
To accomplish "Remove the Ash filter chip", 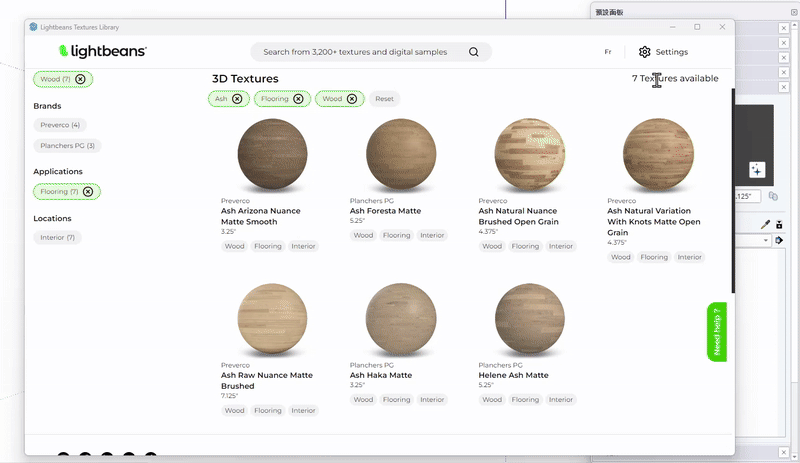I will click(x=237, y=99).
